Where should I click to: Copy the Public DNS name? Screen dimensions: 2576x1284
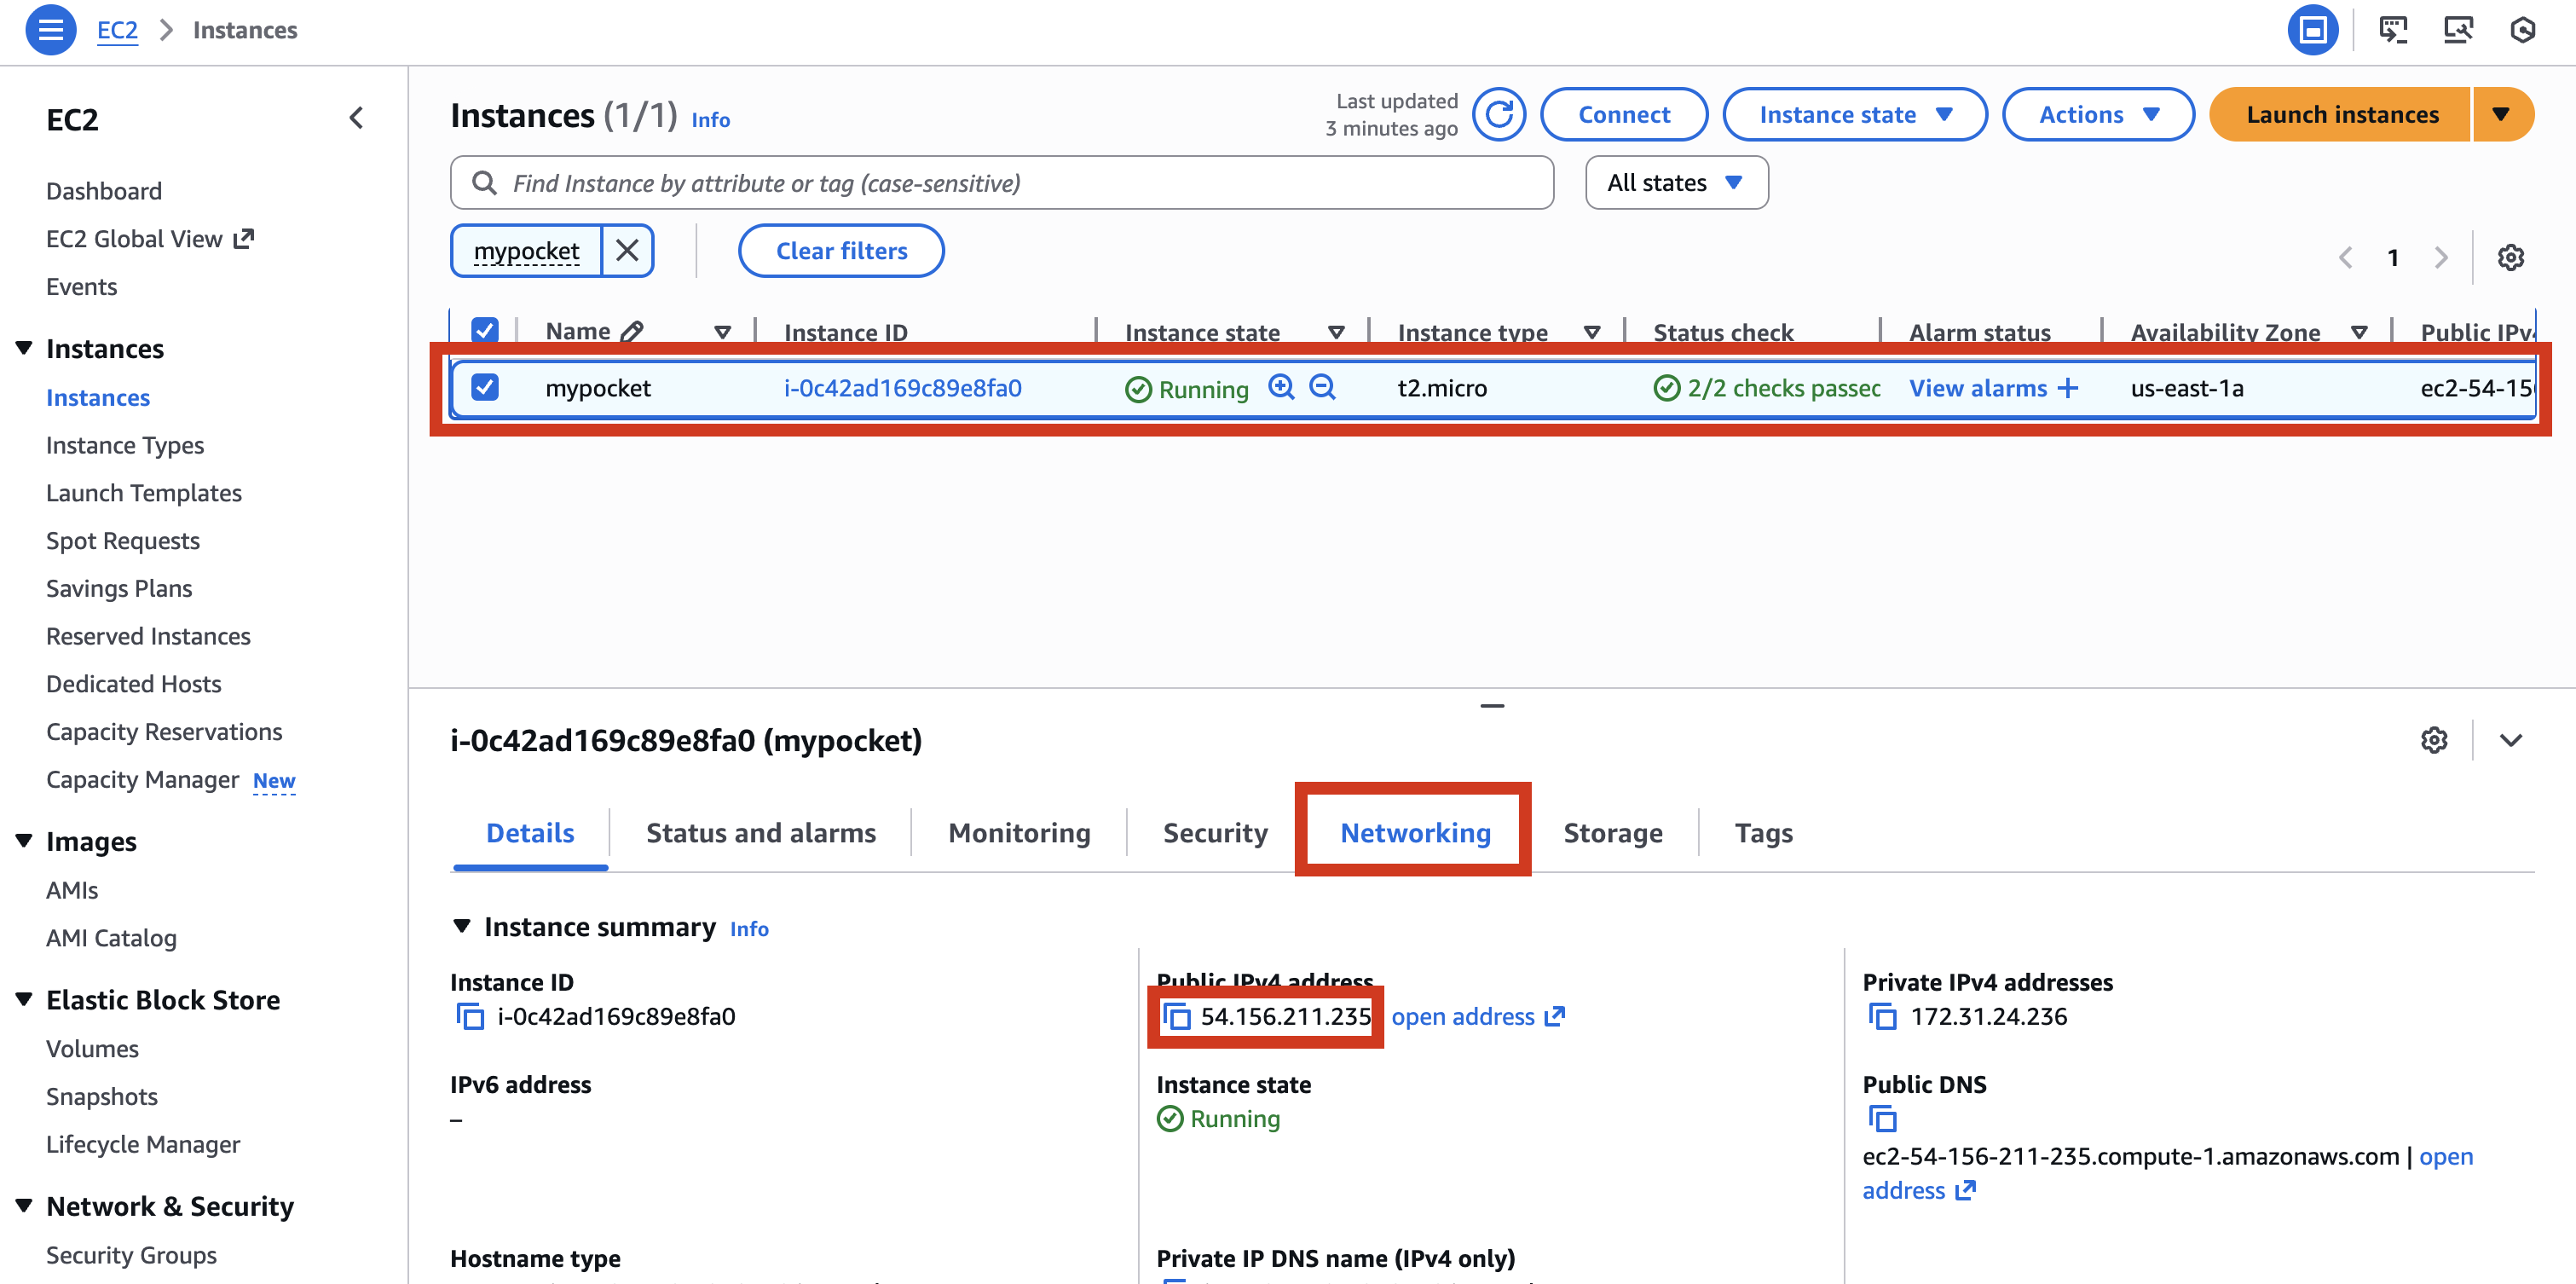point(1883,1119)
